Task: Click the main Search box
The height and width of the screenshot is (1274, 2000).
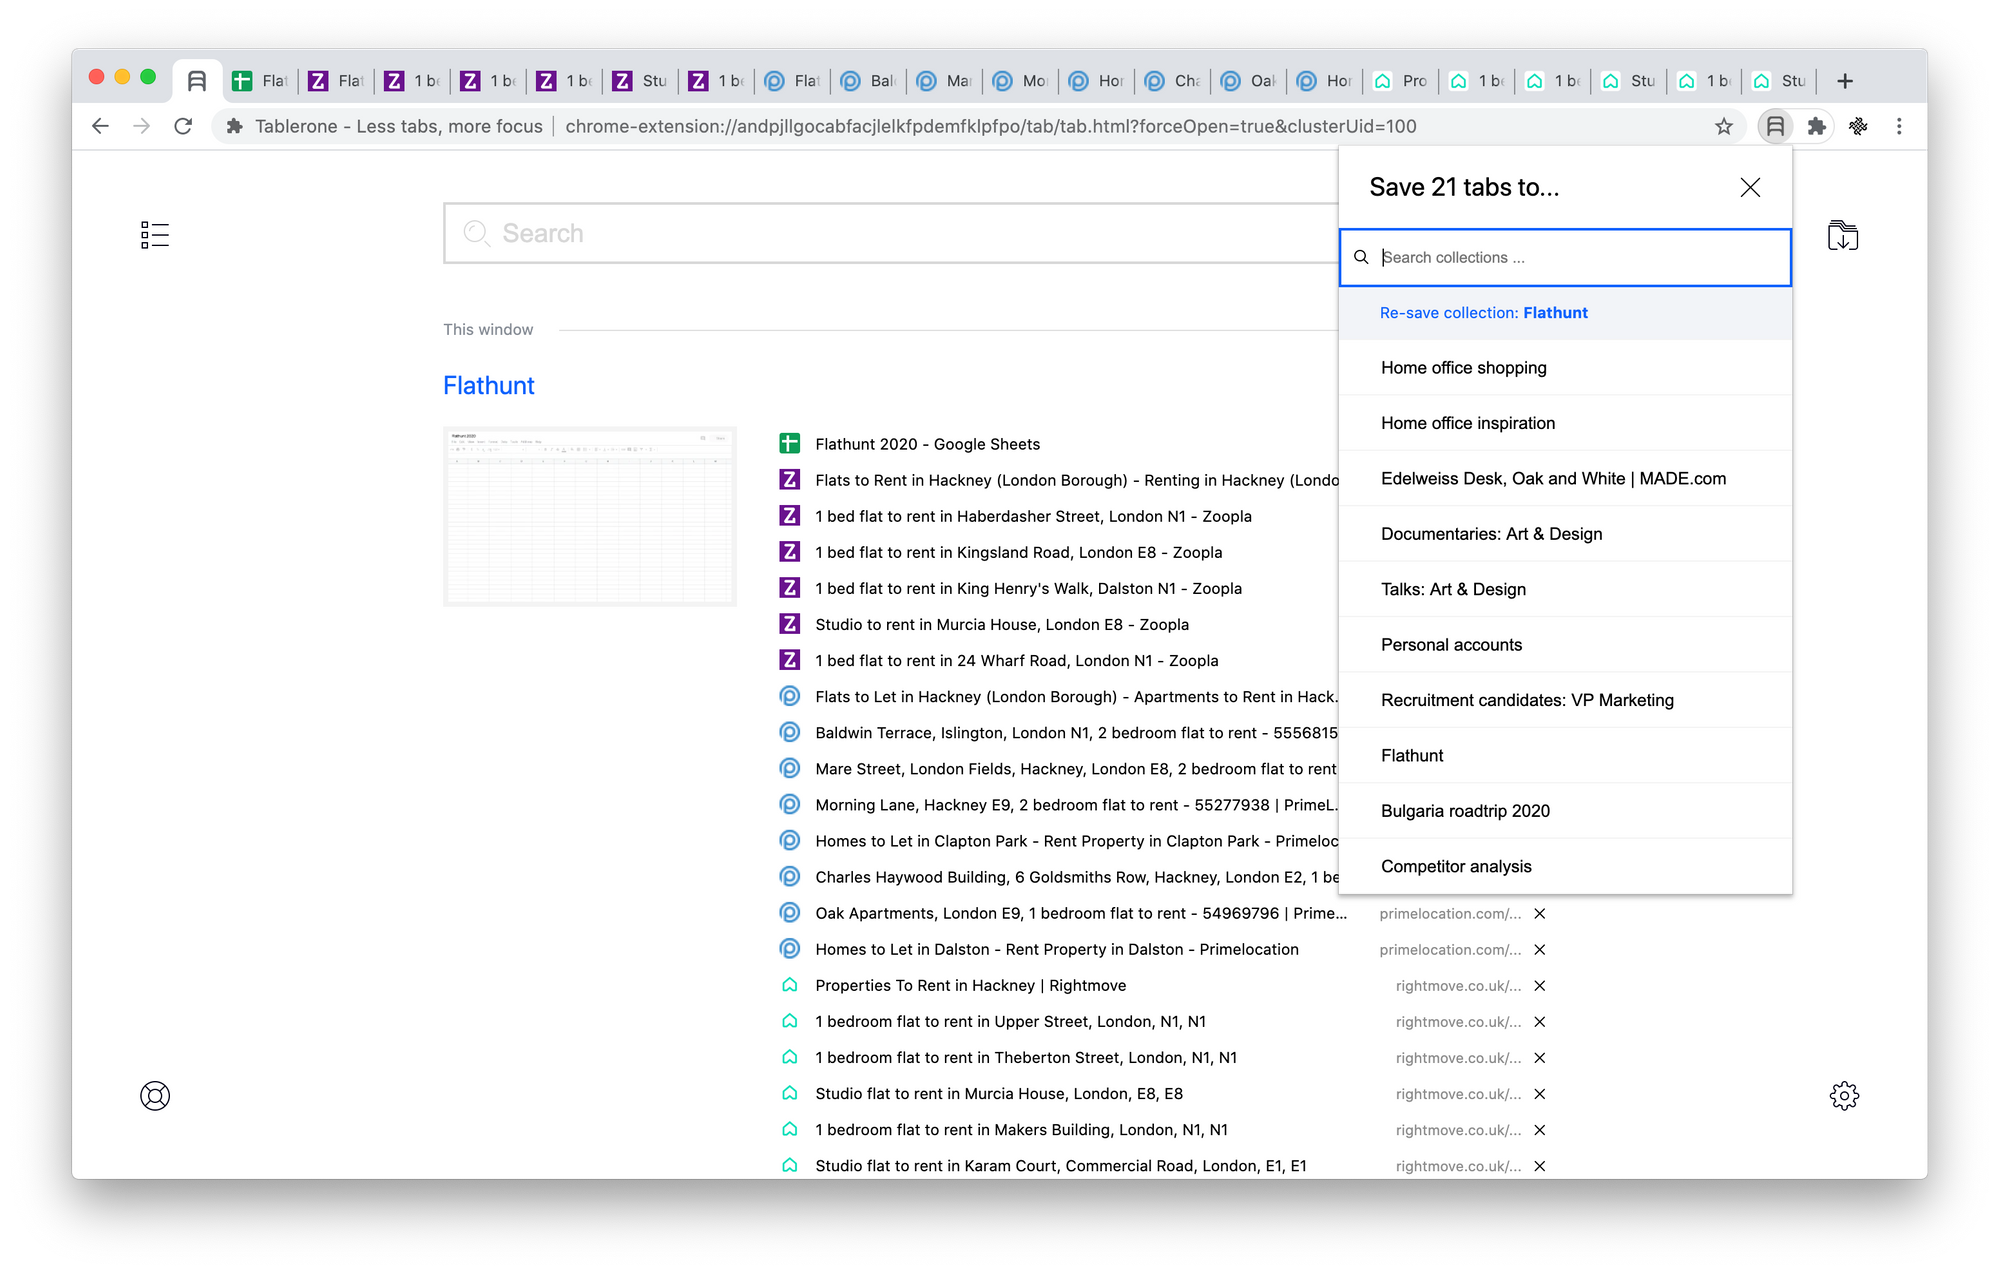Action: [891, 233]
